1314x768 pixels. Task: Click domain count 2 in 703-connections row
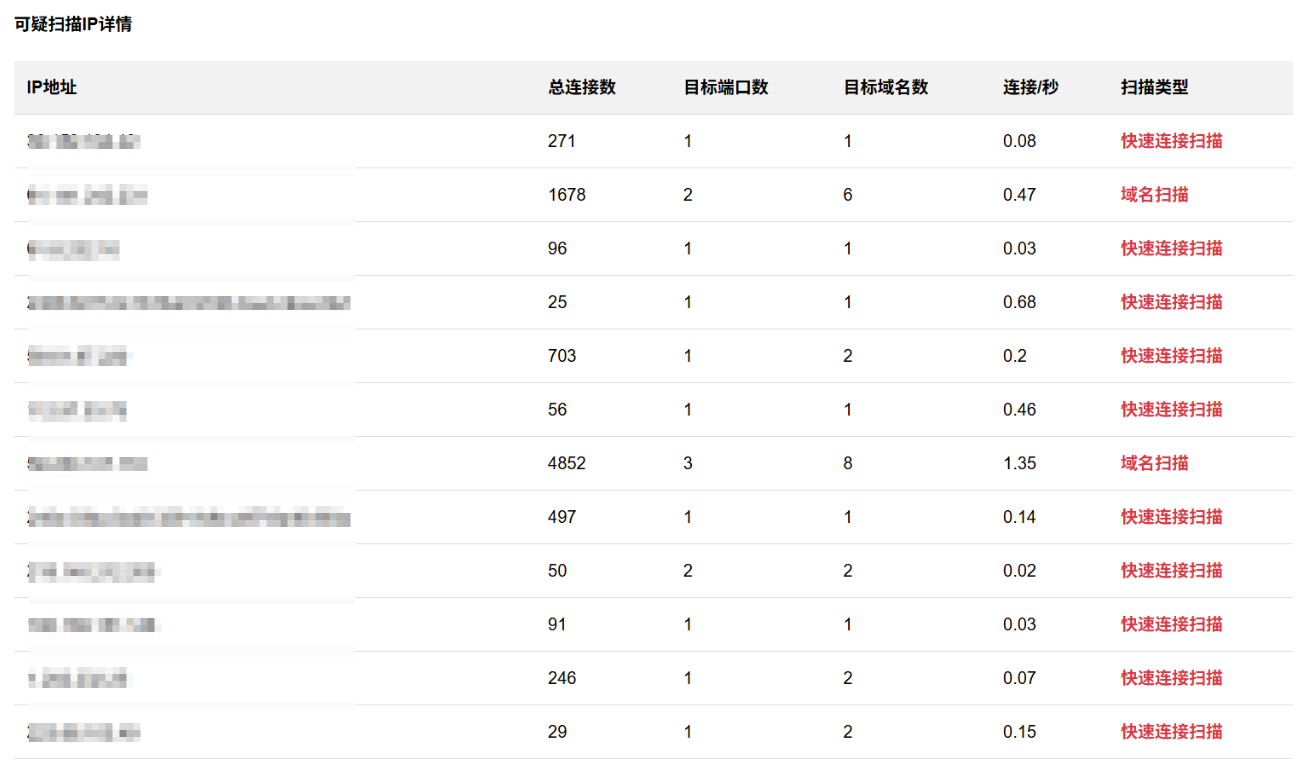pyautogui.click(x=848, y=356)
